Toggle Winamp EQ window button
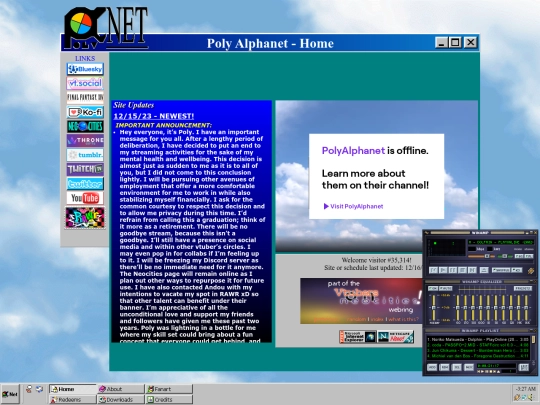 (x=519, y=256)
